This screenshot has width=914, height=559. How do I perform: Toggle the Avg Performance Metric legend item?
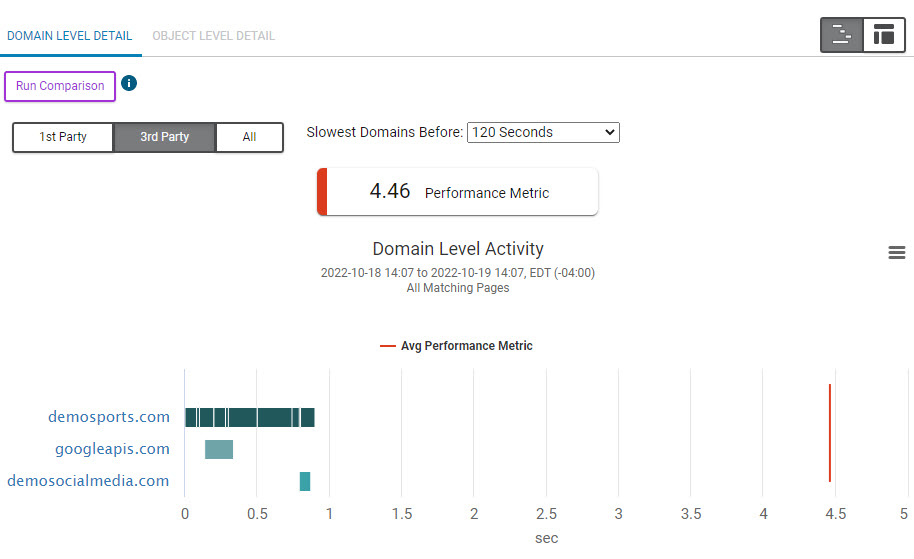click(456, 346)
